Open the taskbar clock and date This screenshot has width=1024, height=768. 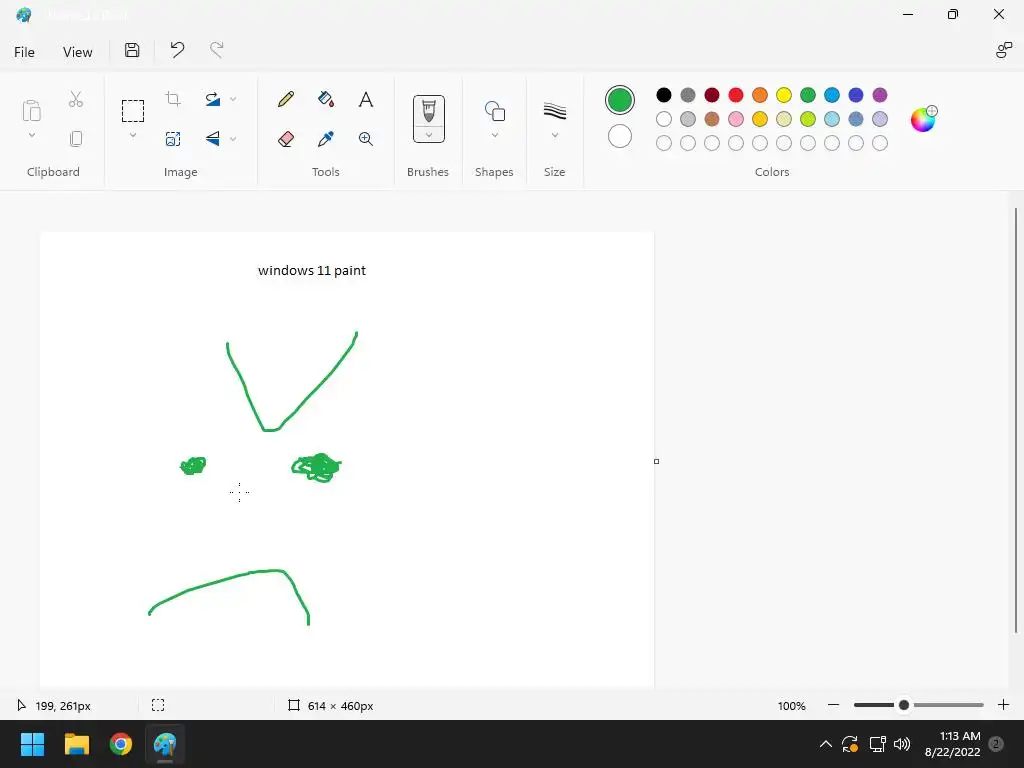click(x=952, y=744)
